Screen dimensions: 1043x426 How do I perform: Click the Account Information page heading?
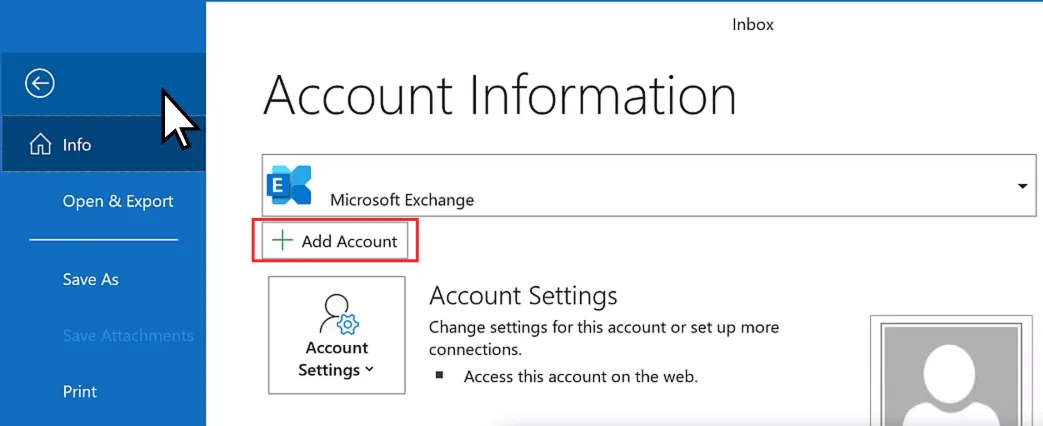tap(499, 97)
